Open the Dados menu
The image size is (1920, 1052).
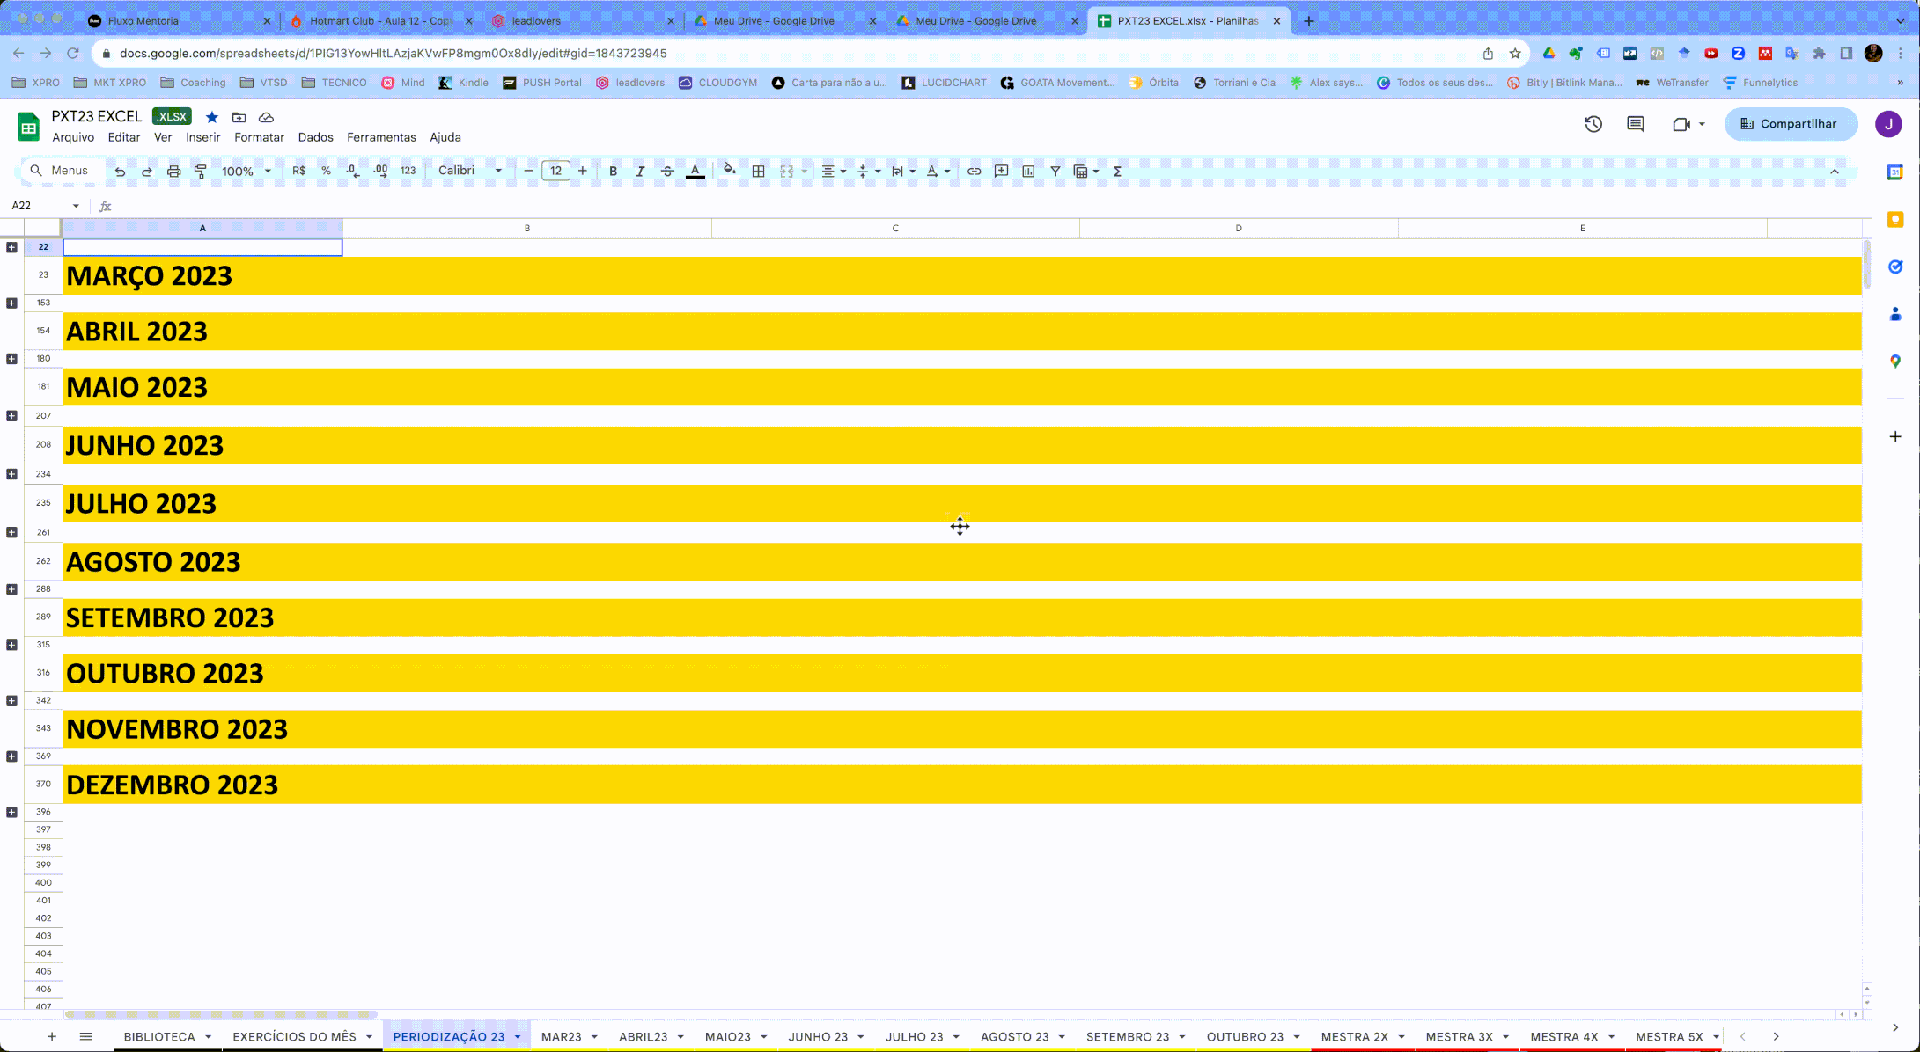click(x=315, y=138)
